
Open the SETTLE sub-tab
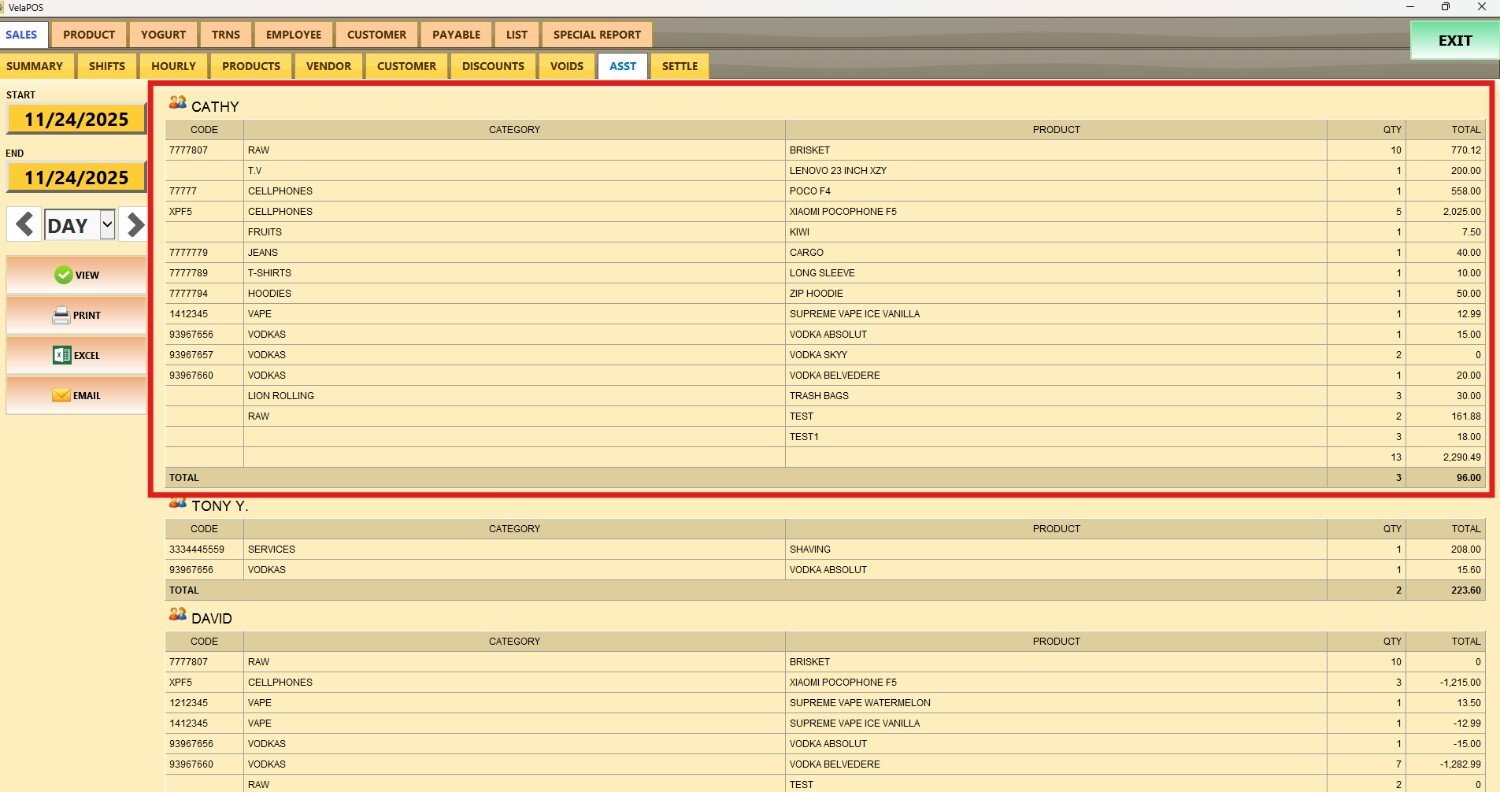pyautogui.click(x=679, y=66)
